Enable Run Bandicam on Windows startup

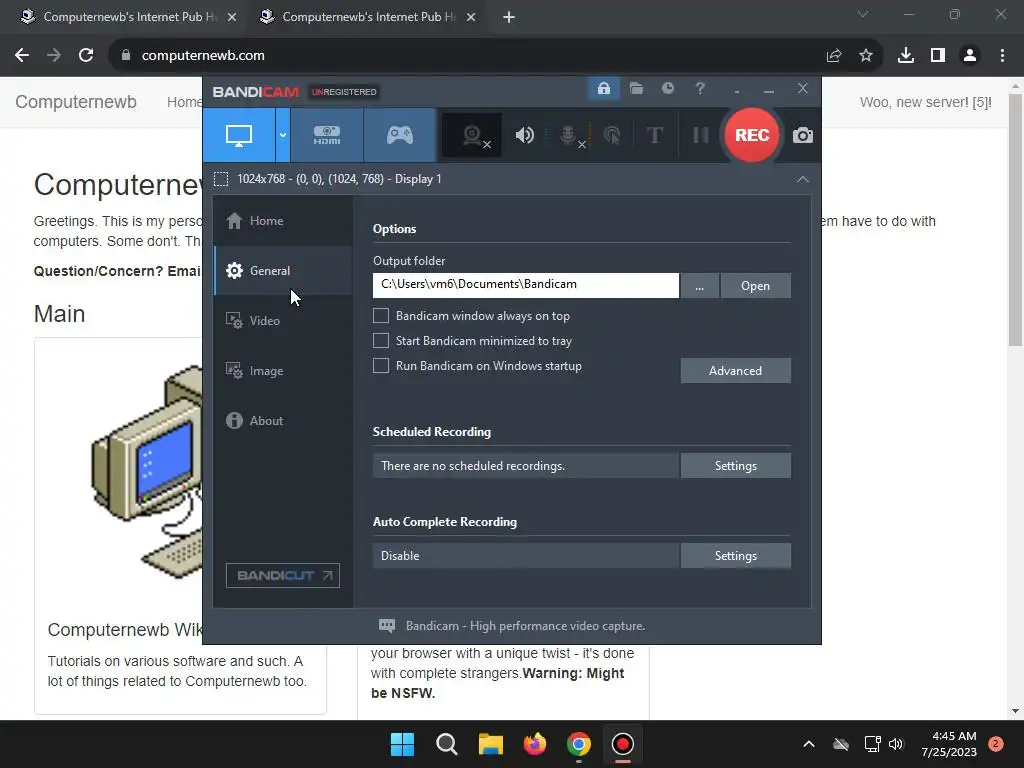pos(381,366)
